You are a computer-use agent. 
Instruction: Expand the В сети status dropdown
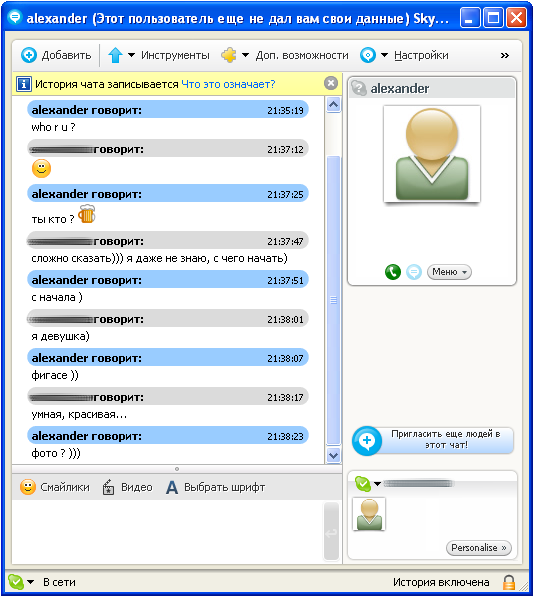coord(30,582)
